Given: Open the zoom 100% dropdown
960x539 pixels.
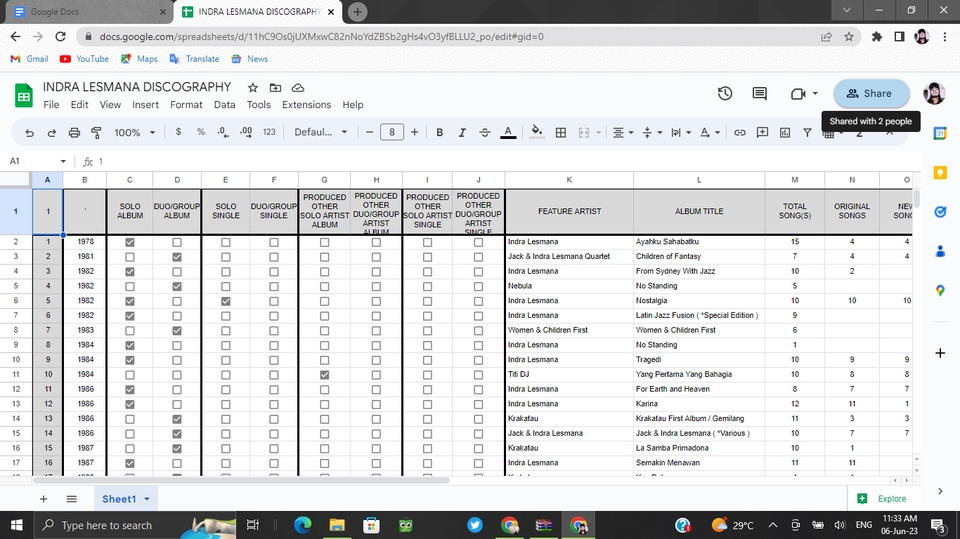Looking at the screenshot, I should (x=135, y=132).
